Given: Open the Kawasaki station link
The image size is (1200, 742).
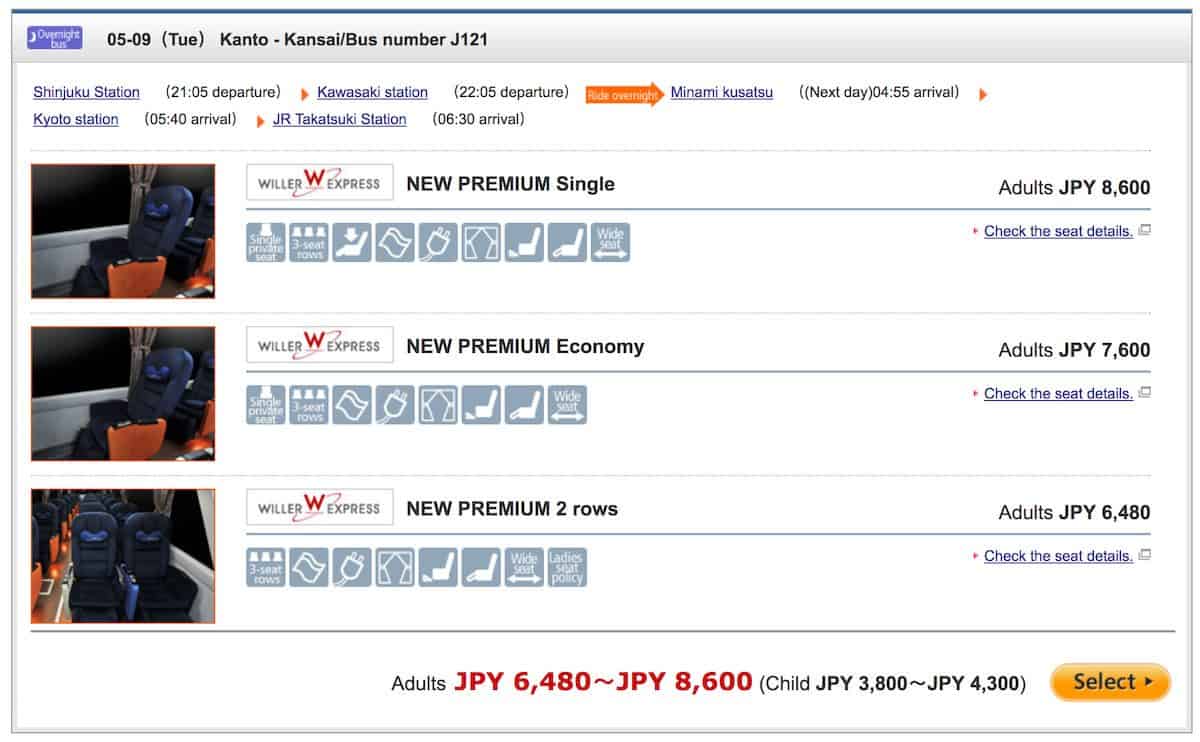Looking at the screenshot, I should [x=372, y=92].
